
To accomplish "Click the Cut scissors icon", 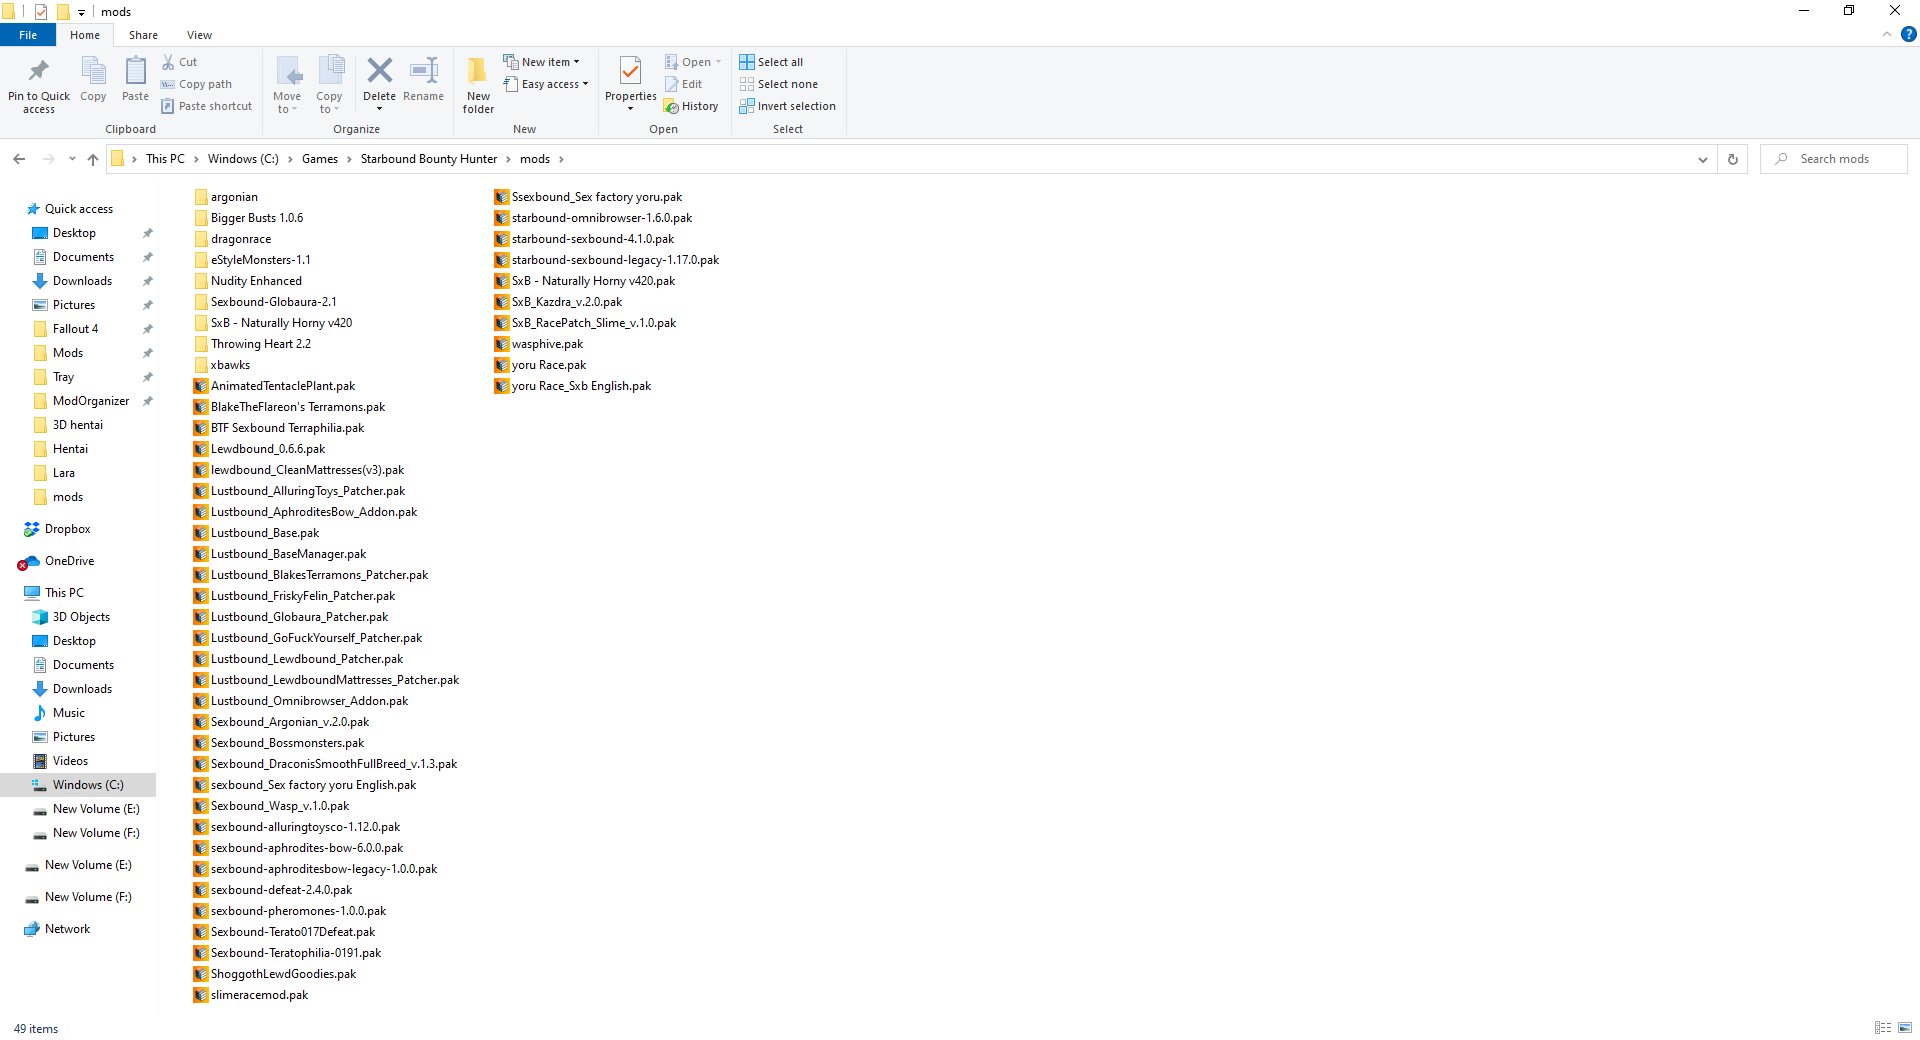I will point(168,62).
